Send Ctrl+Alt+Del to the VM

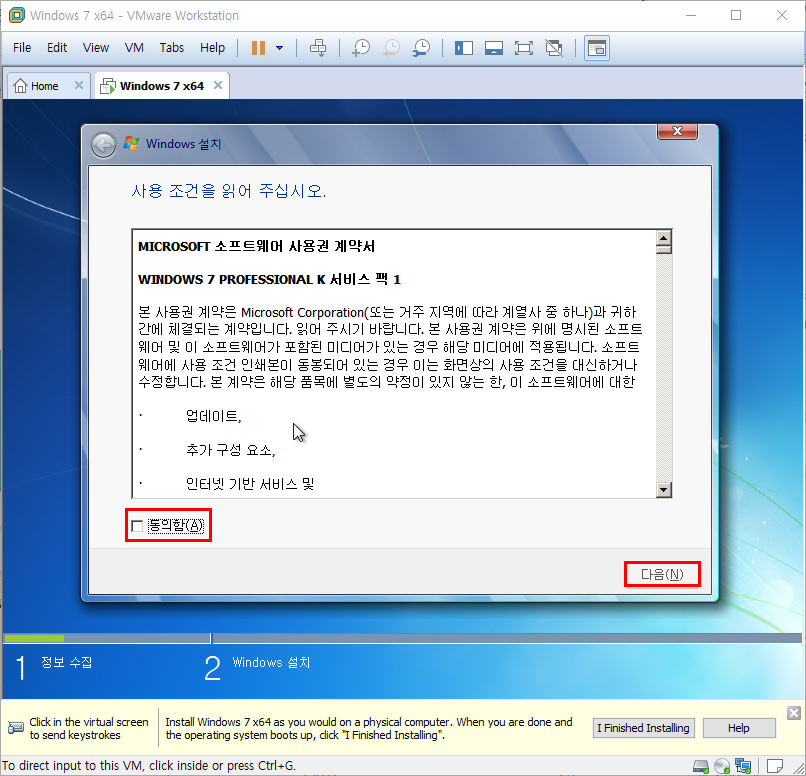318,48
